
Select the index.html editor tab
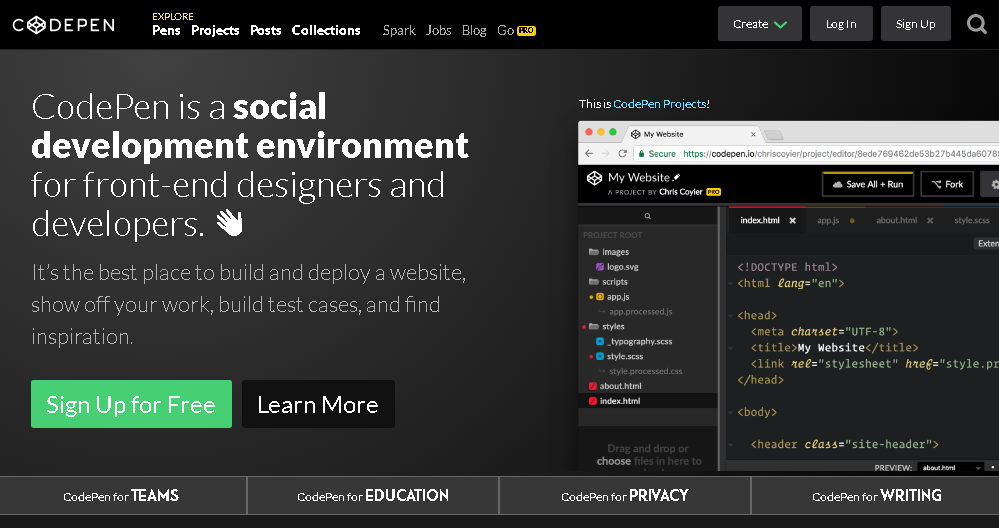[x=760, y=220]
